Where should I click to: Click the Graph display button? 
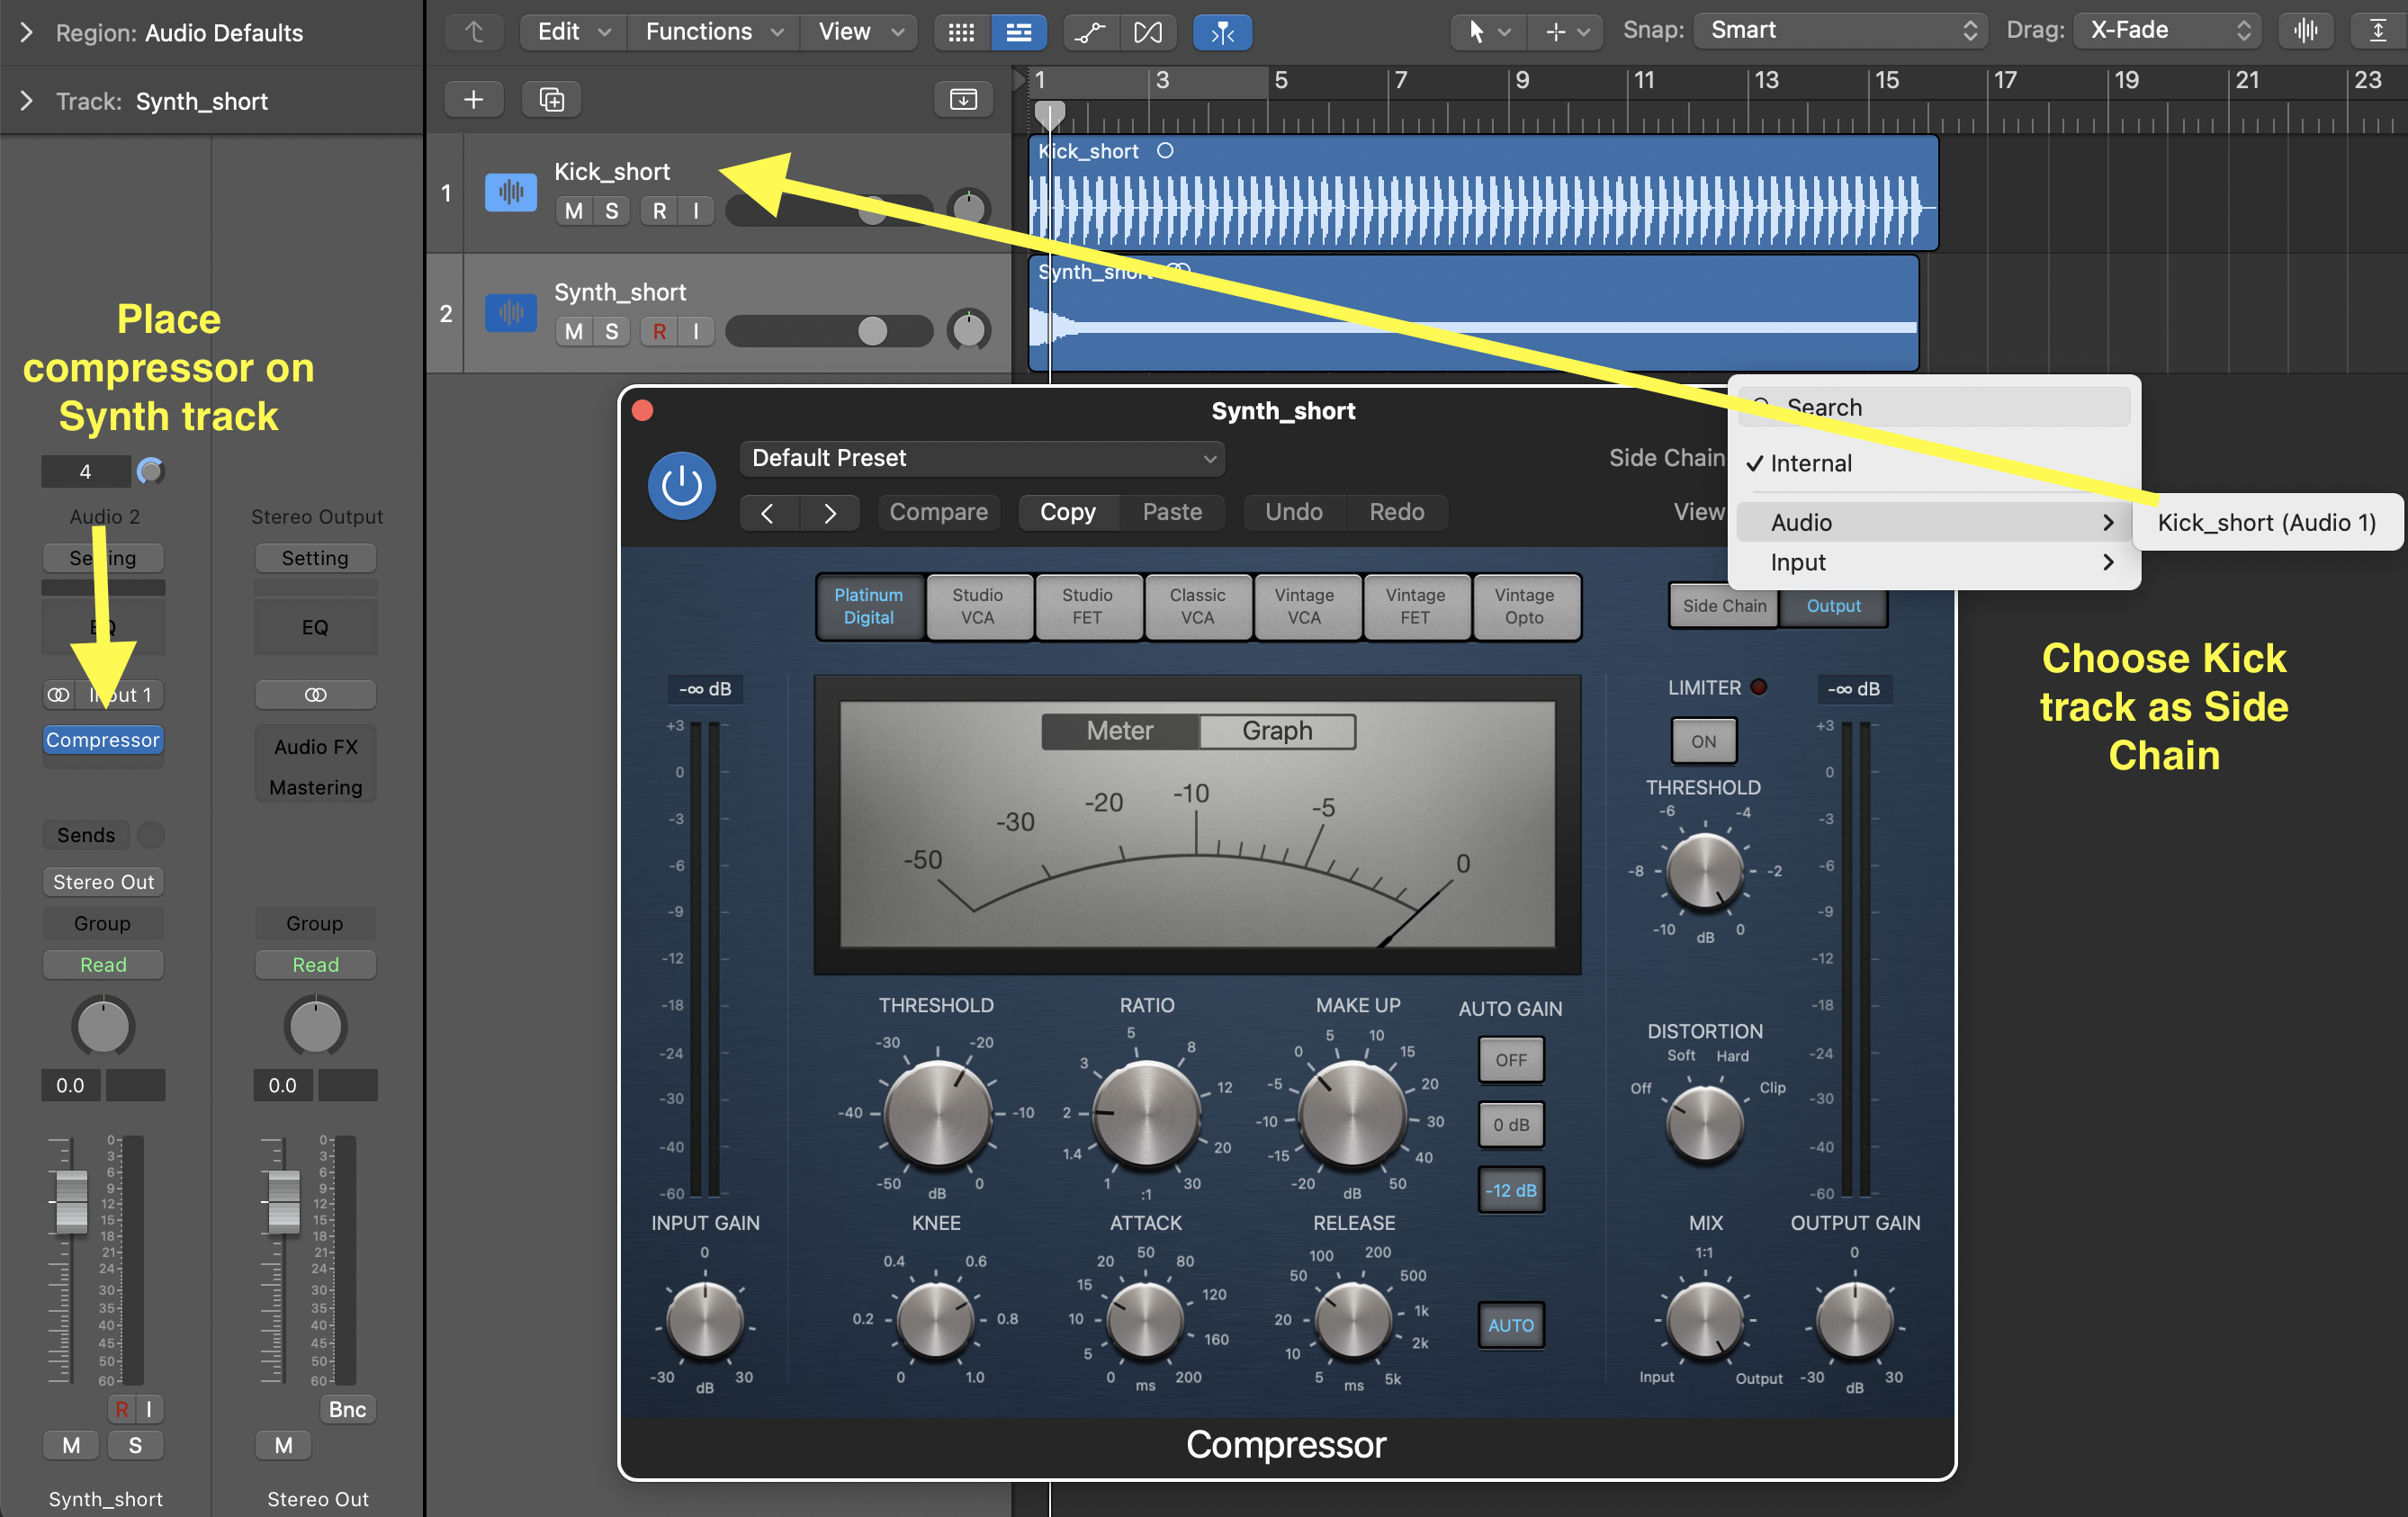1276,731
